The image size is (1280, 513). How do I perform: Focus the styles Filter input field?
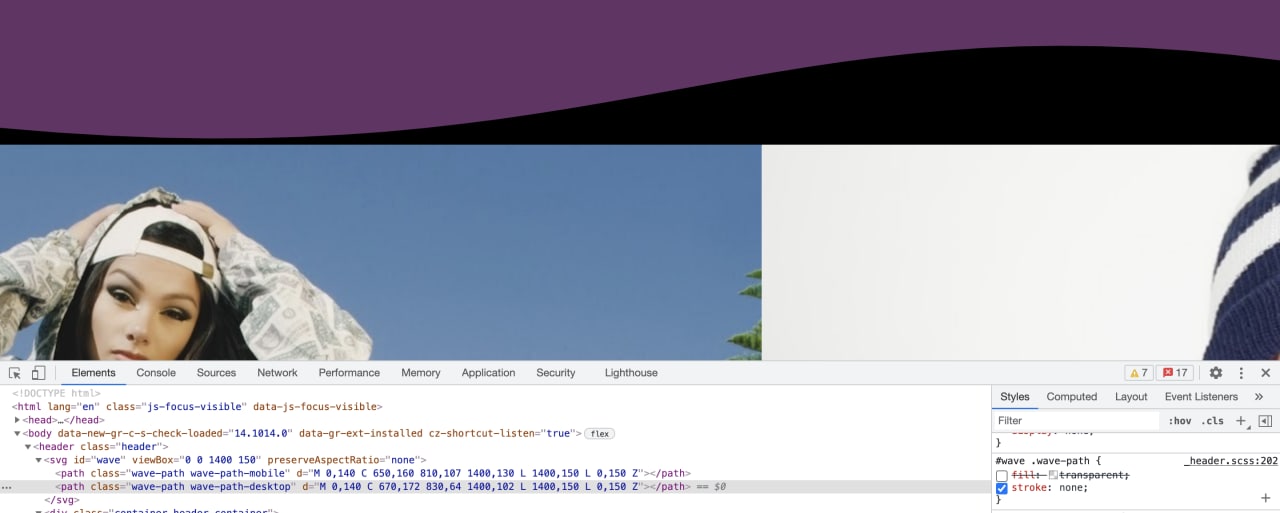[1078, 421]
